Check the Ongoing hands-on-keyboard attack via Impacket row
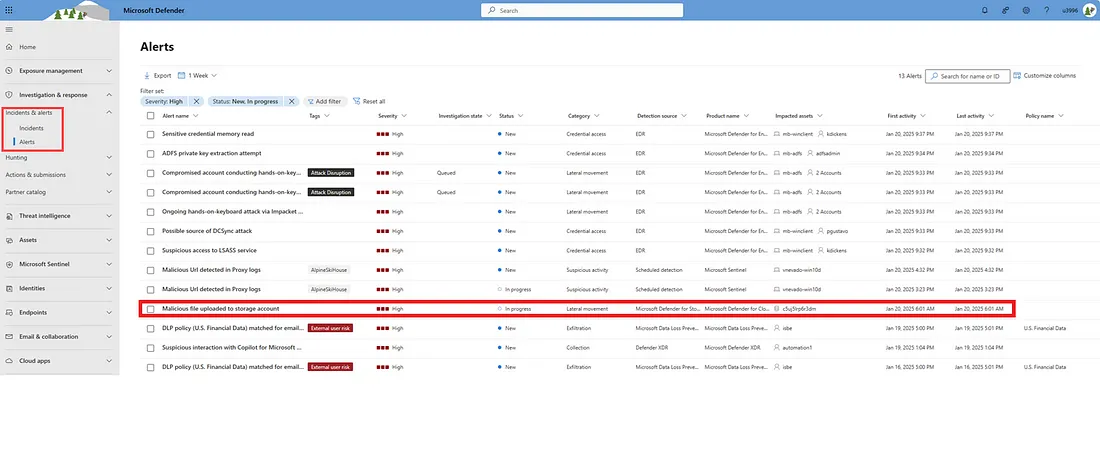The image size is (1100, 475). [x=151, y=211]
